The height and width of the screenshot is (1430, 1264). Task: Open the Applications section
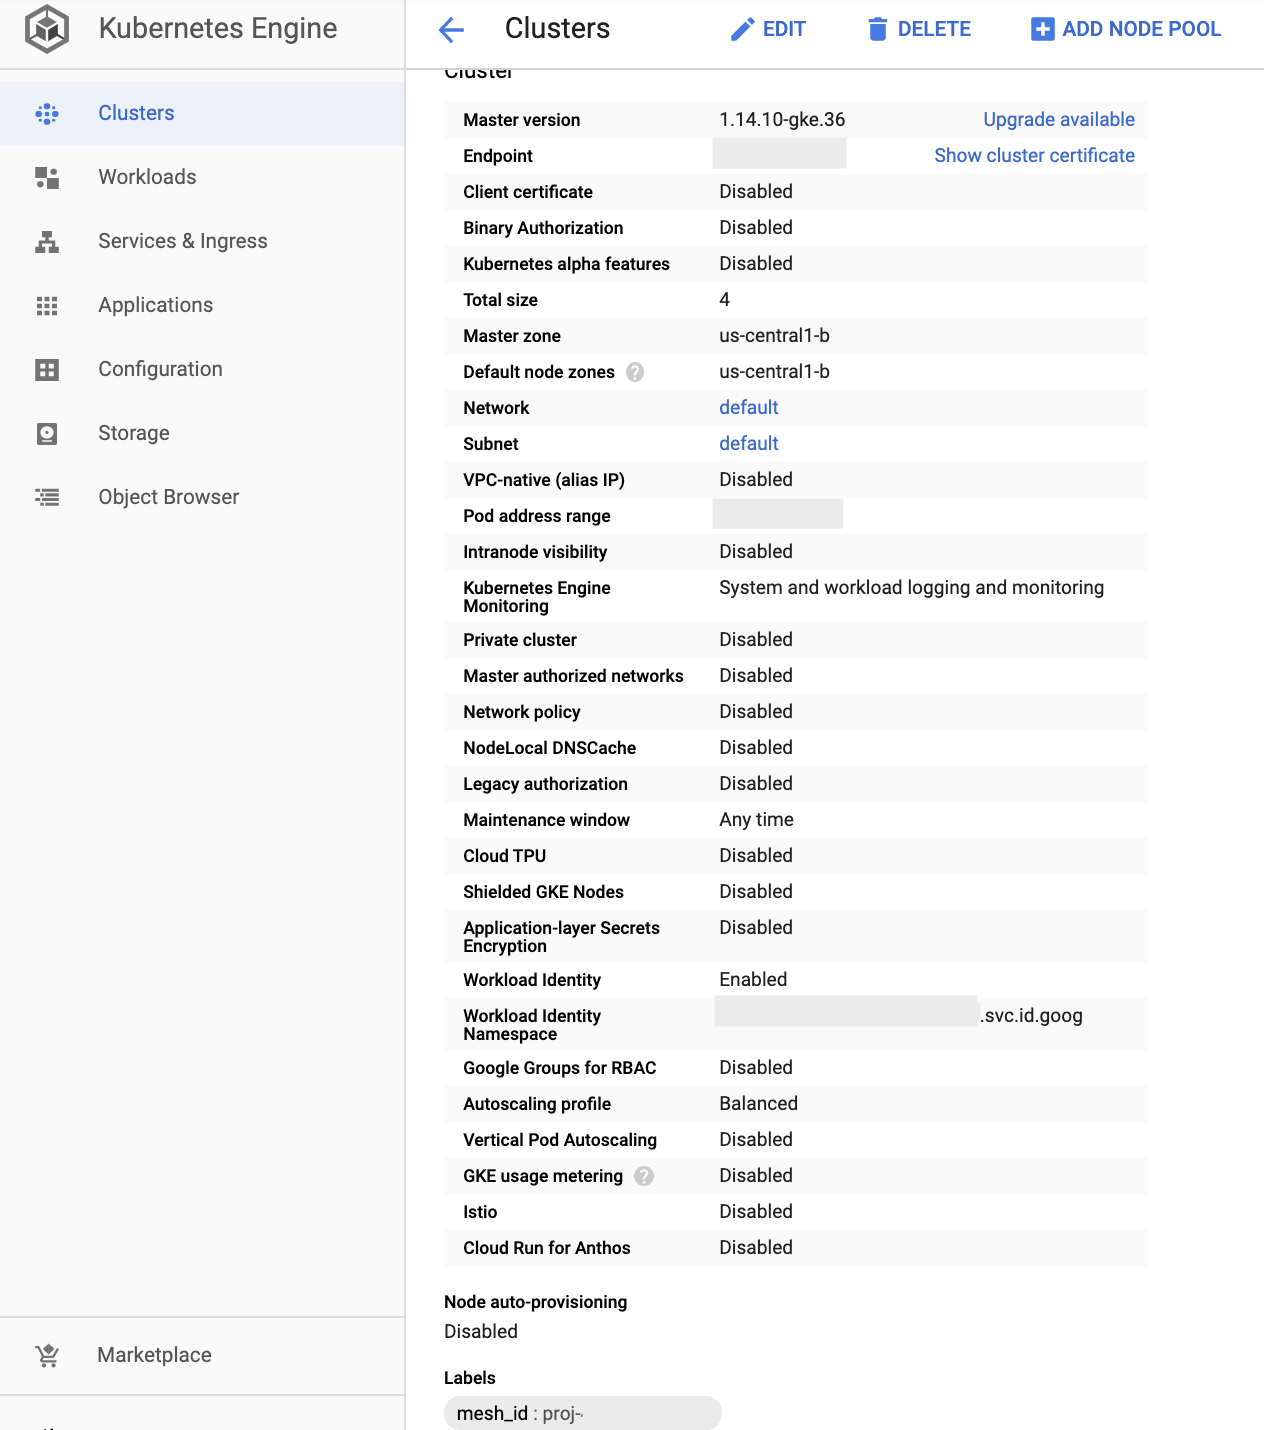click(202, 305)
